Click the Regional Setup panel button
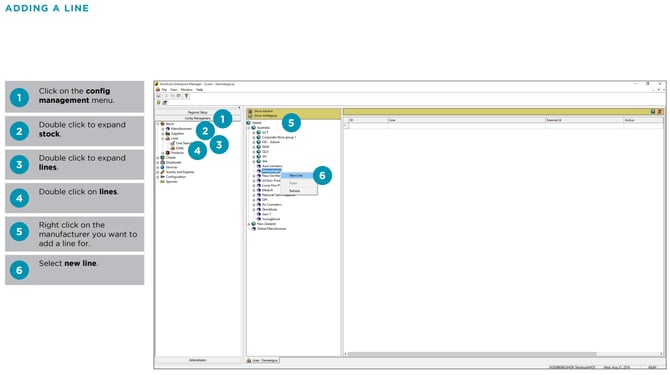Screen dimensions: 670x375 click(197, 112)
